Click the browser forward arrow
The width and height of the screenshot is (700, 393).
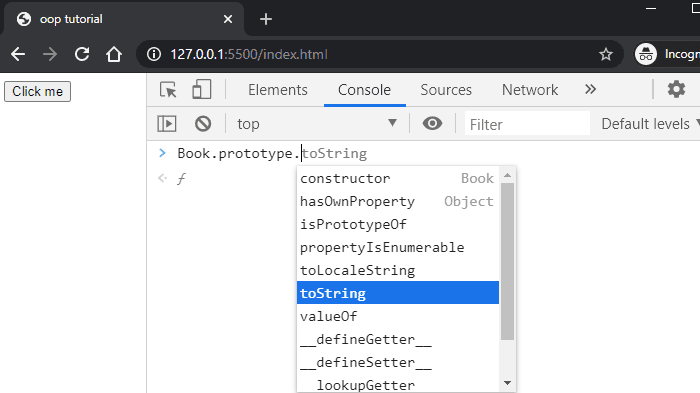pos(50,54)
